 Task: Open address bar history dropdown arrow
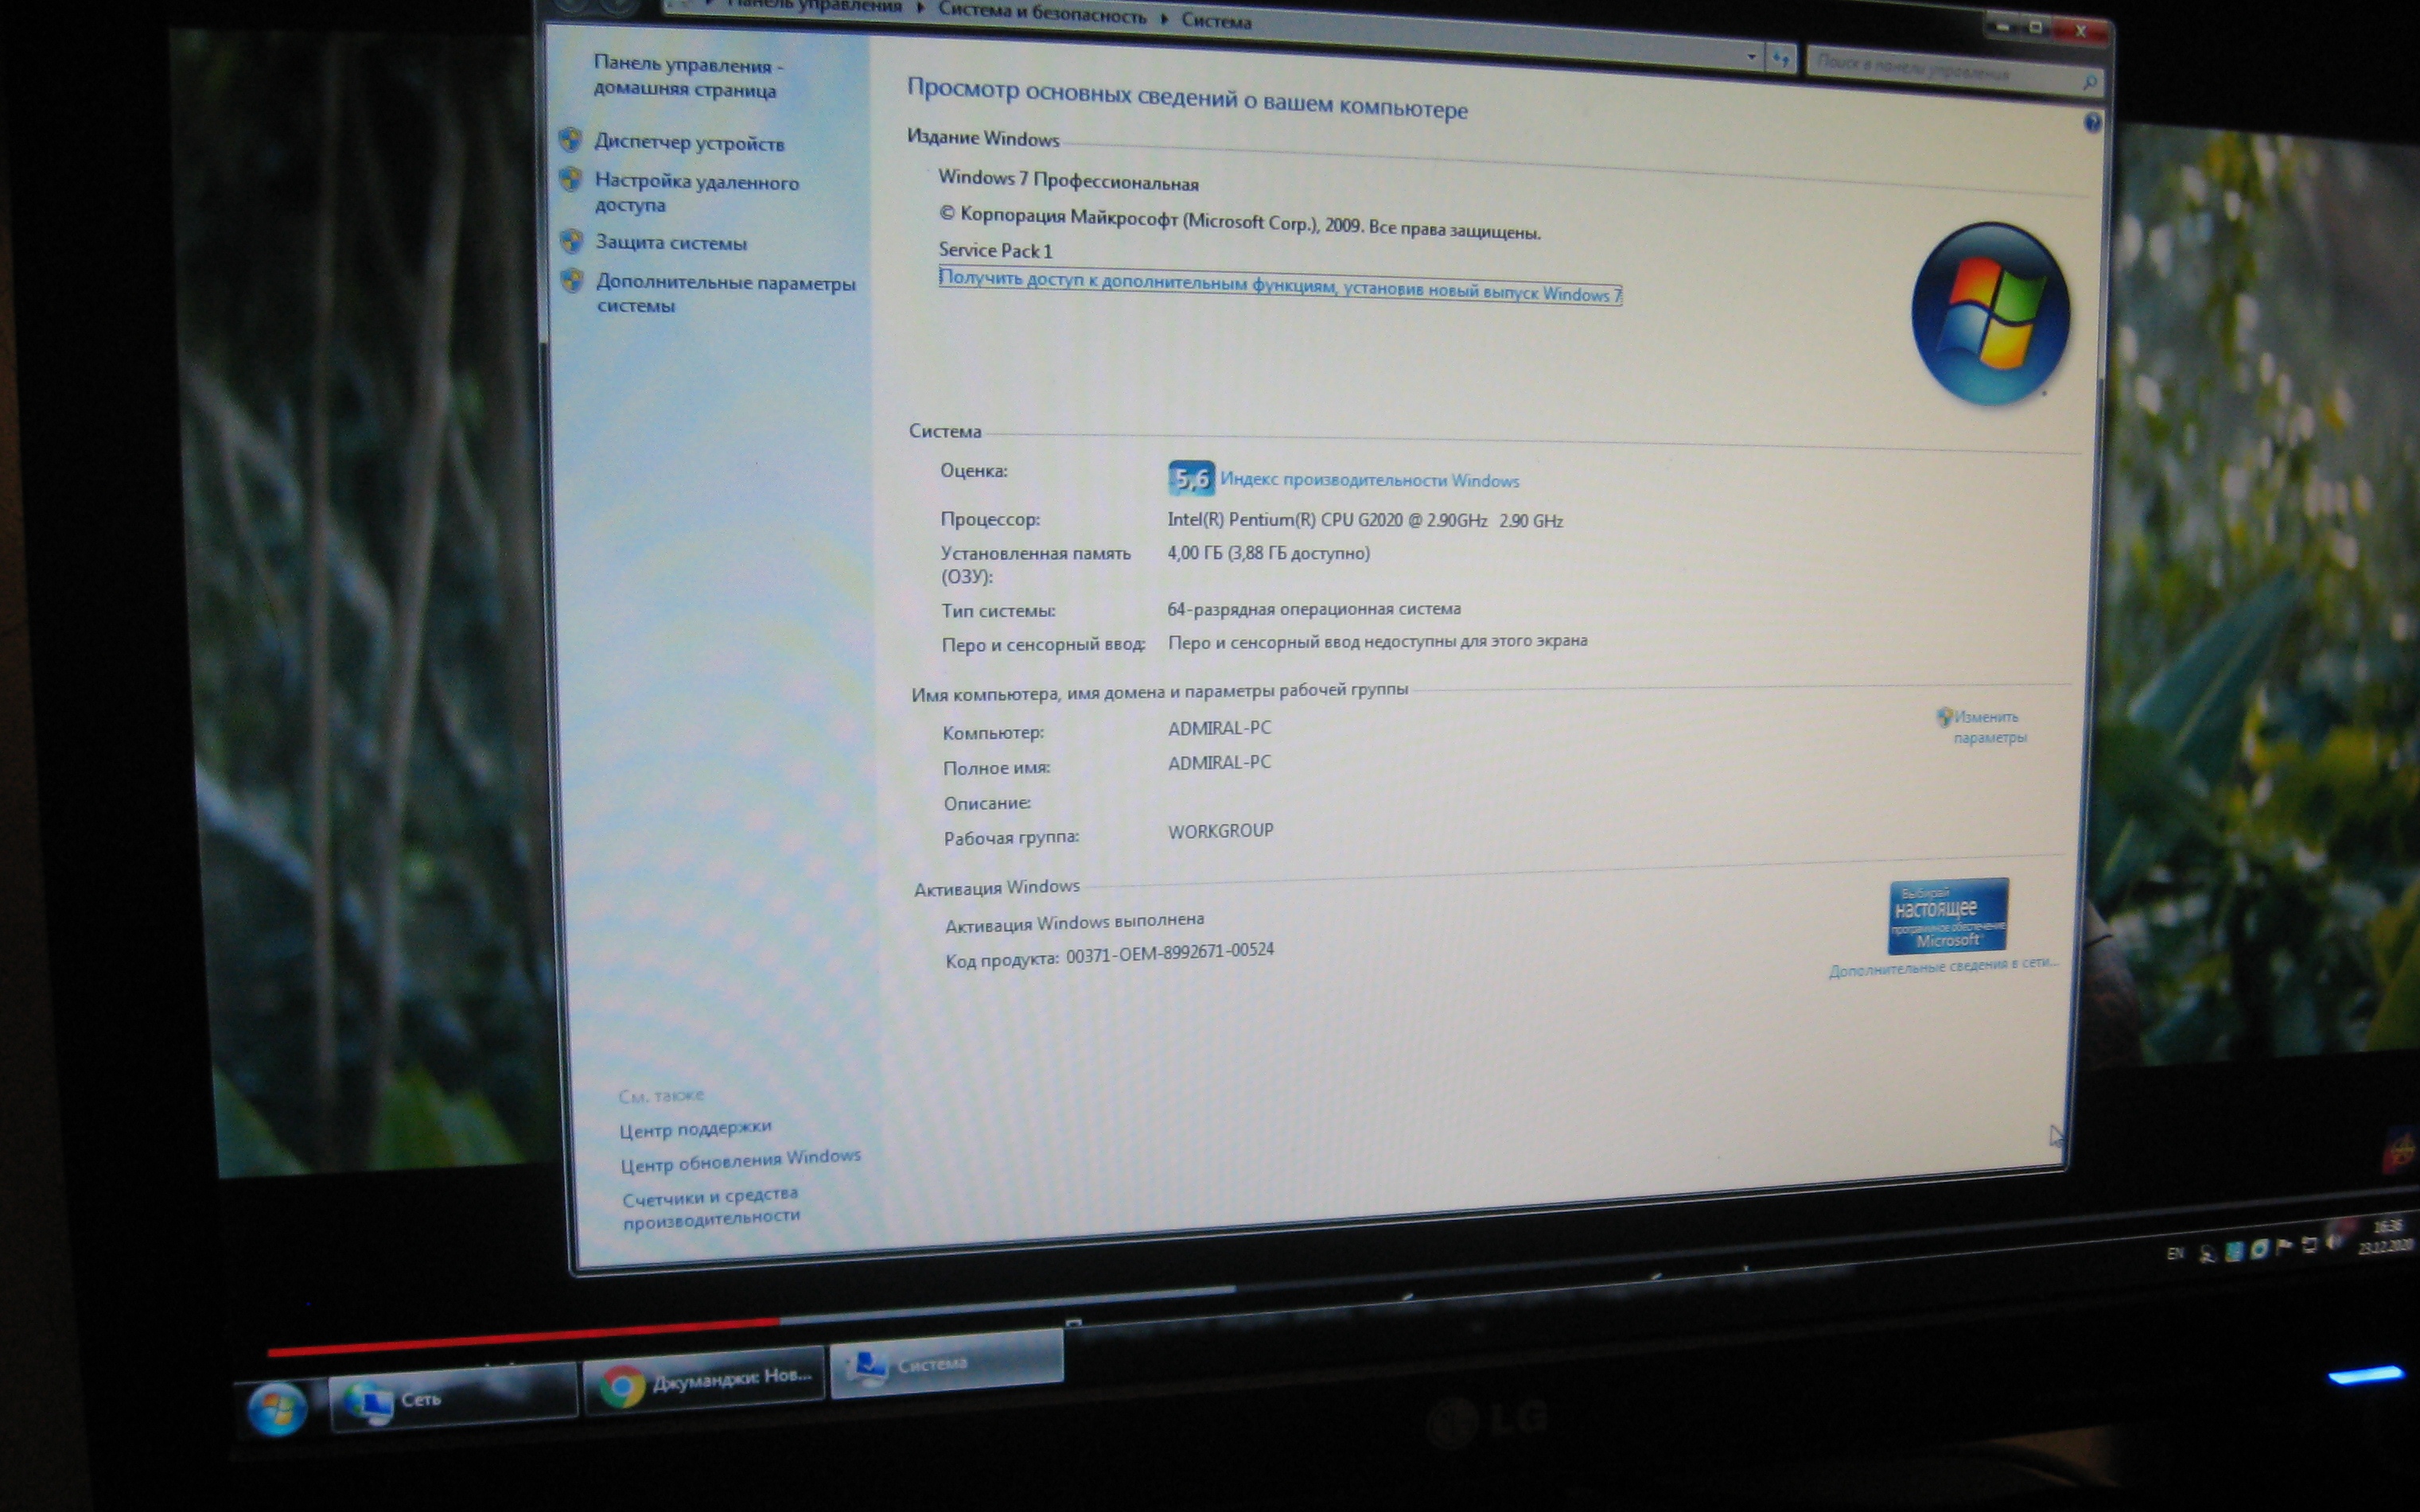click(1751, 56)
